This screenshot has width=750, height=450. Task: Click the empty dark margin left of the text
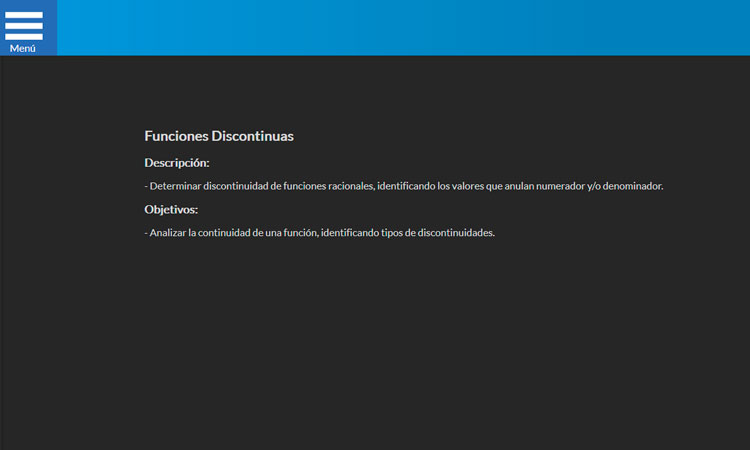pyautogui.click(x=70, y=250)
